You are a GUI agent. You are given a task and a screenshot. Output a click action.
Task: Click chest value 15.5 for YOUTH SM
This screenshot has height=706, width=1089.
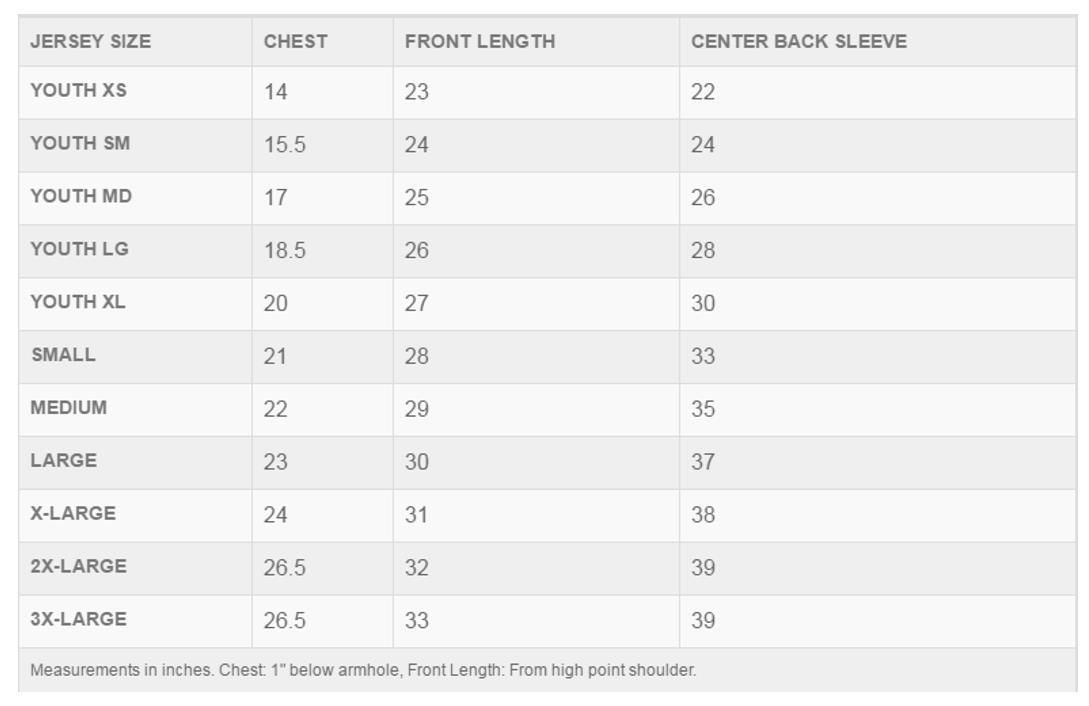click(285, 144)
